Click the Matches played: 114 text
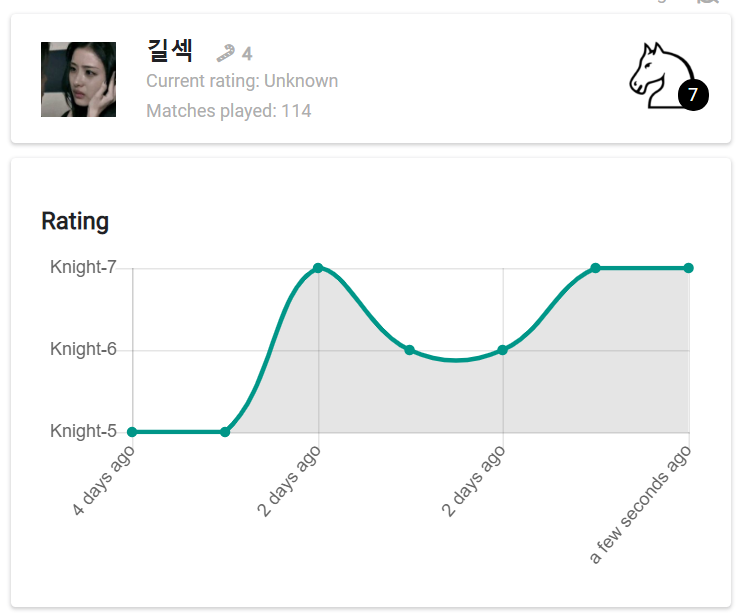This screenshot has width=741, height=616. coord(229,111)
